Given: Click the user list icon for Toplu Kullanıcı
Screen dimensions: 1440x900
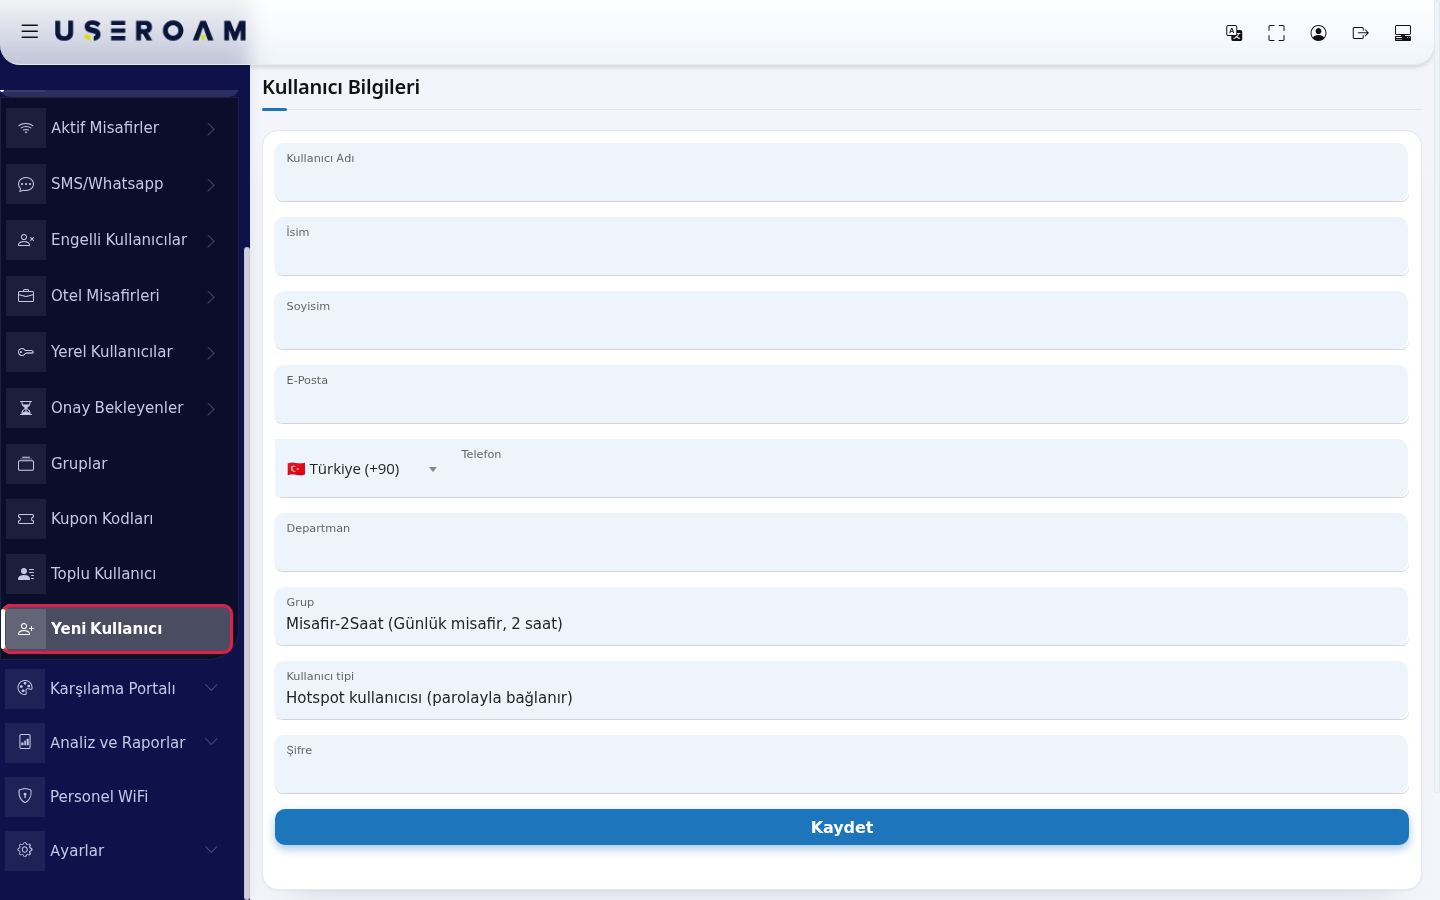Looking at the screenshot, I should [x=26, y=574].
